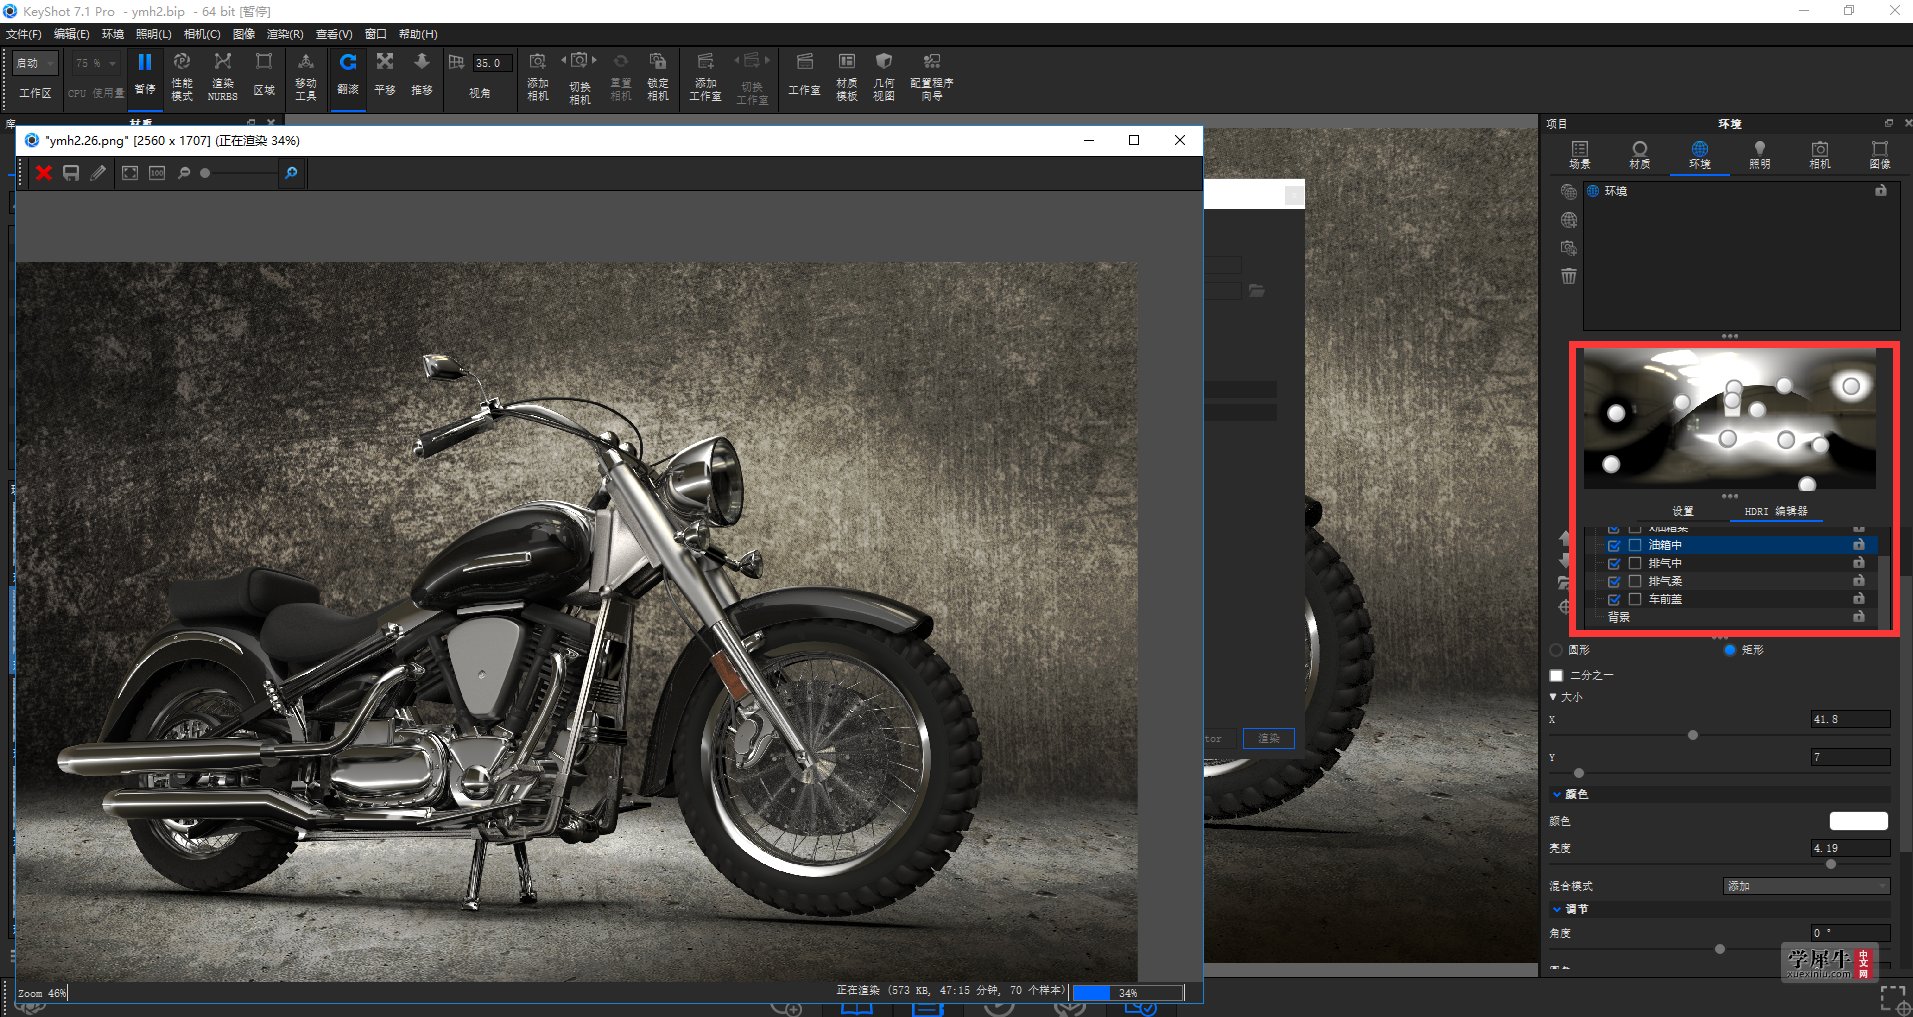1913x1017 pixels.
Task: Open 混合模式 添加 dropdown
Action: [1807, 886]
